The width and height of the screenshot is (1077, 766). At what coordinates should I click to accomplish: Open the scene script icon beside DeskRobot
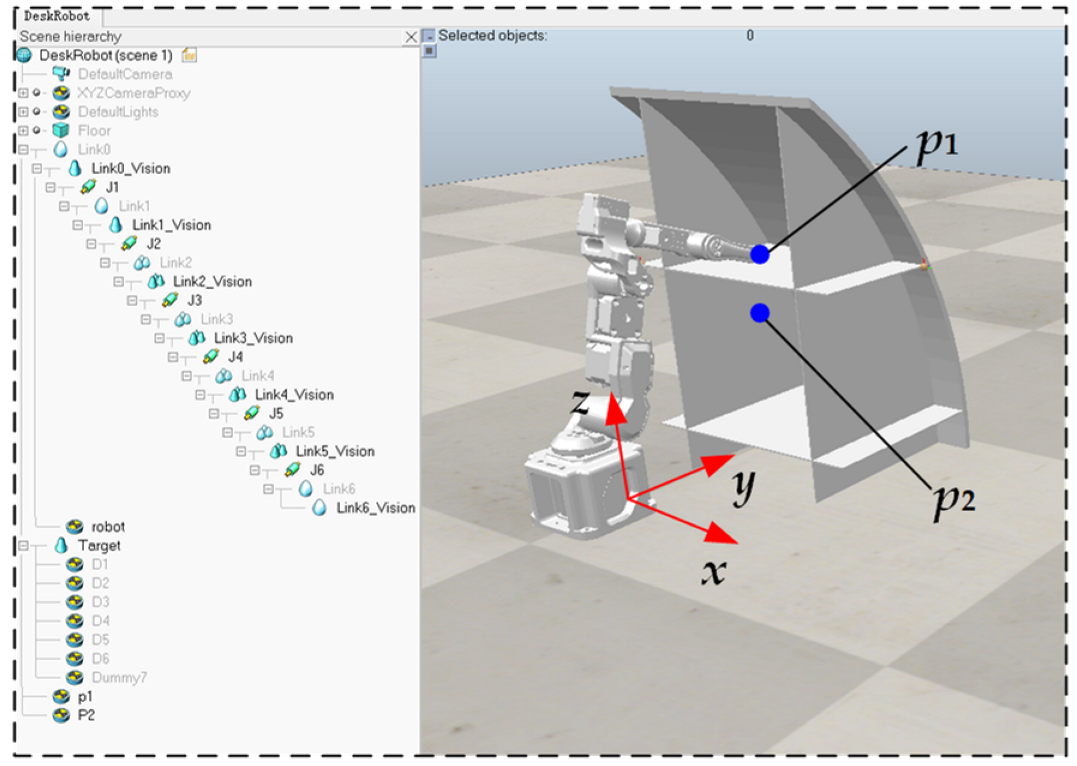point(189,55)
